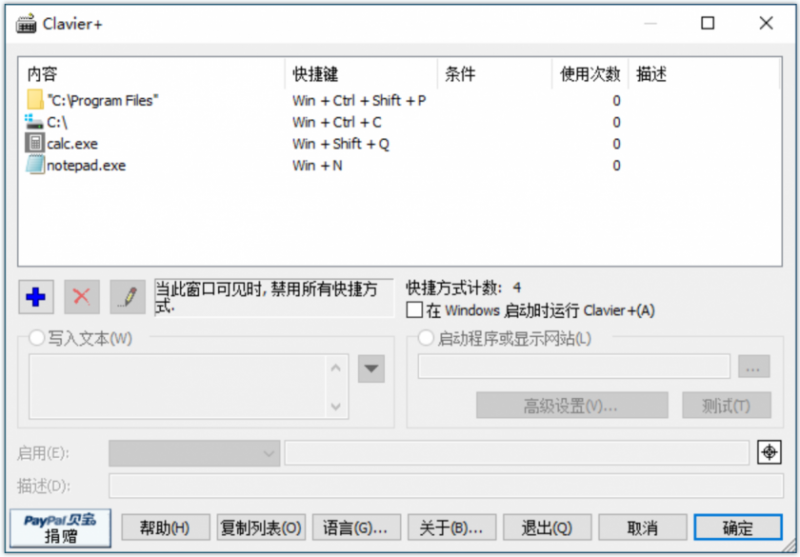The width and height of the screenshot is (800, 557).
Task: Select the "C:\Program Files" row
Action: point(400,100)
